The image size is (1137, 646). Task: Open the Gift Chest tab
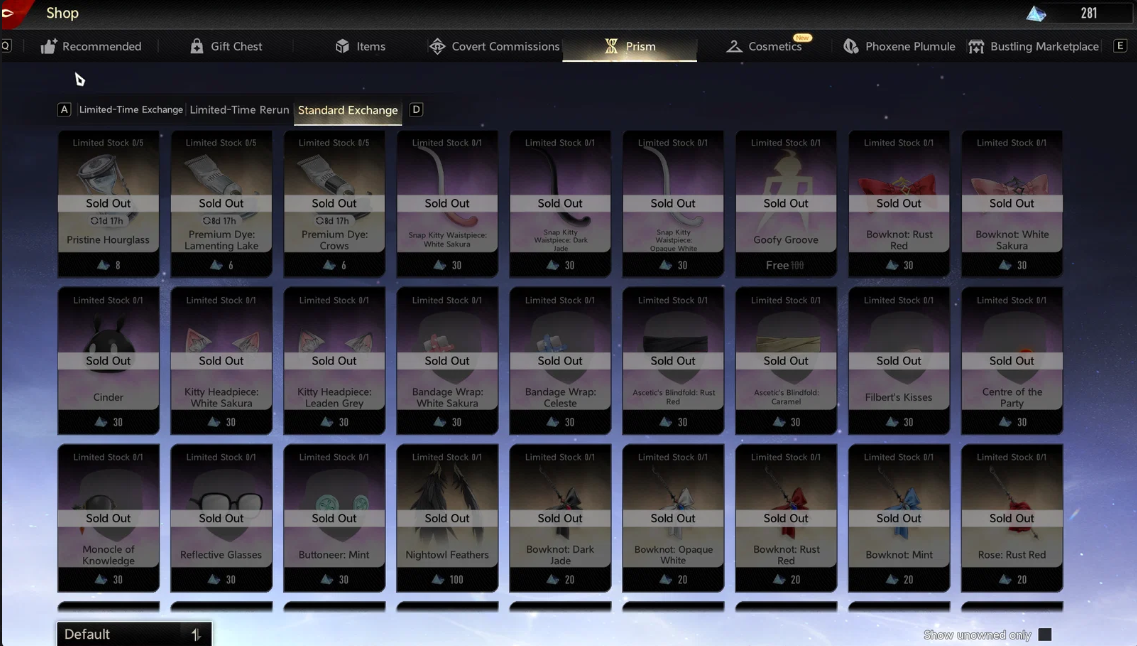pos(226,46)
